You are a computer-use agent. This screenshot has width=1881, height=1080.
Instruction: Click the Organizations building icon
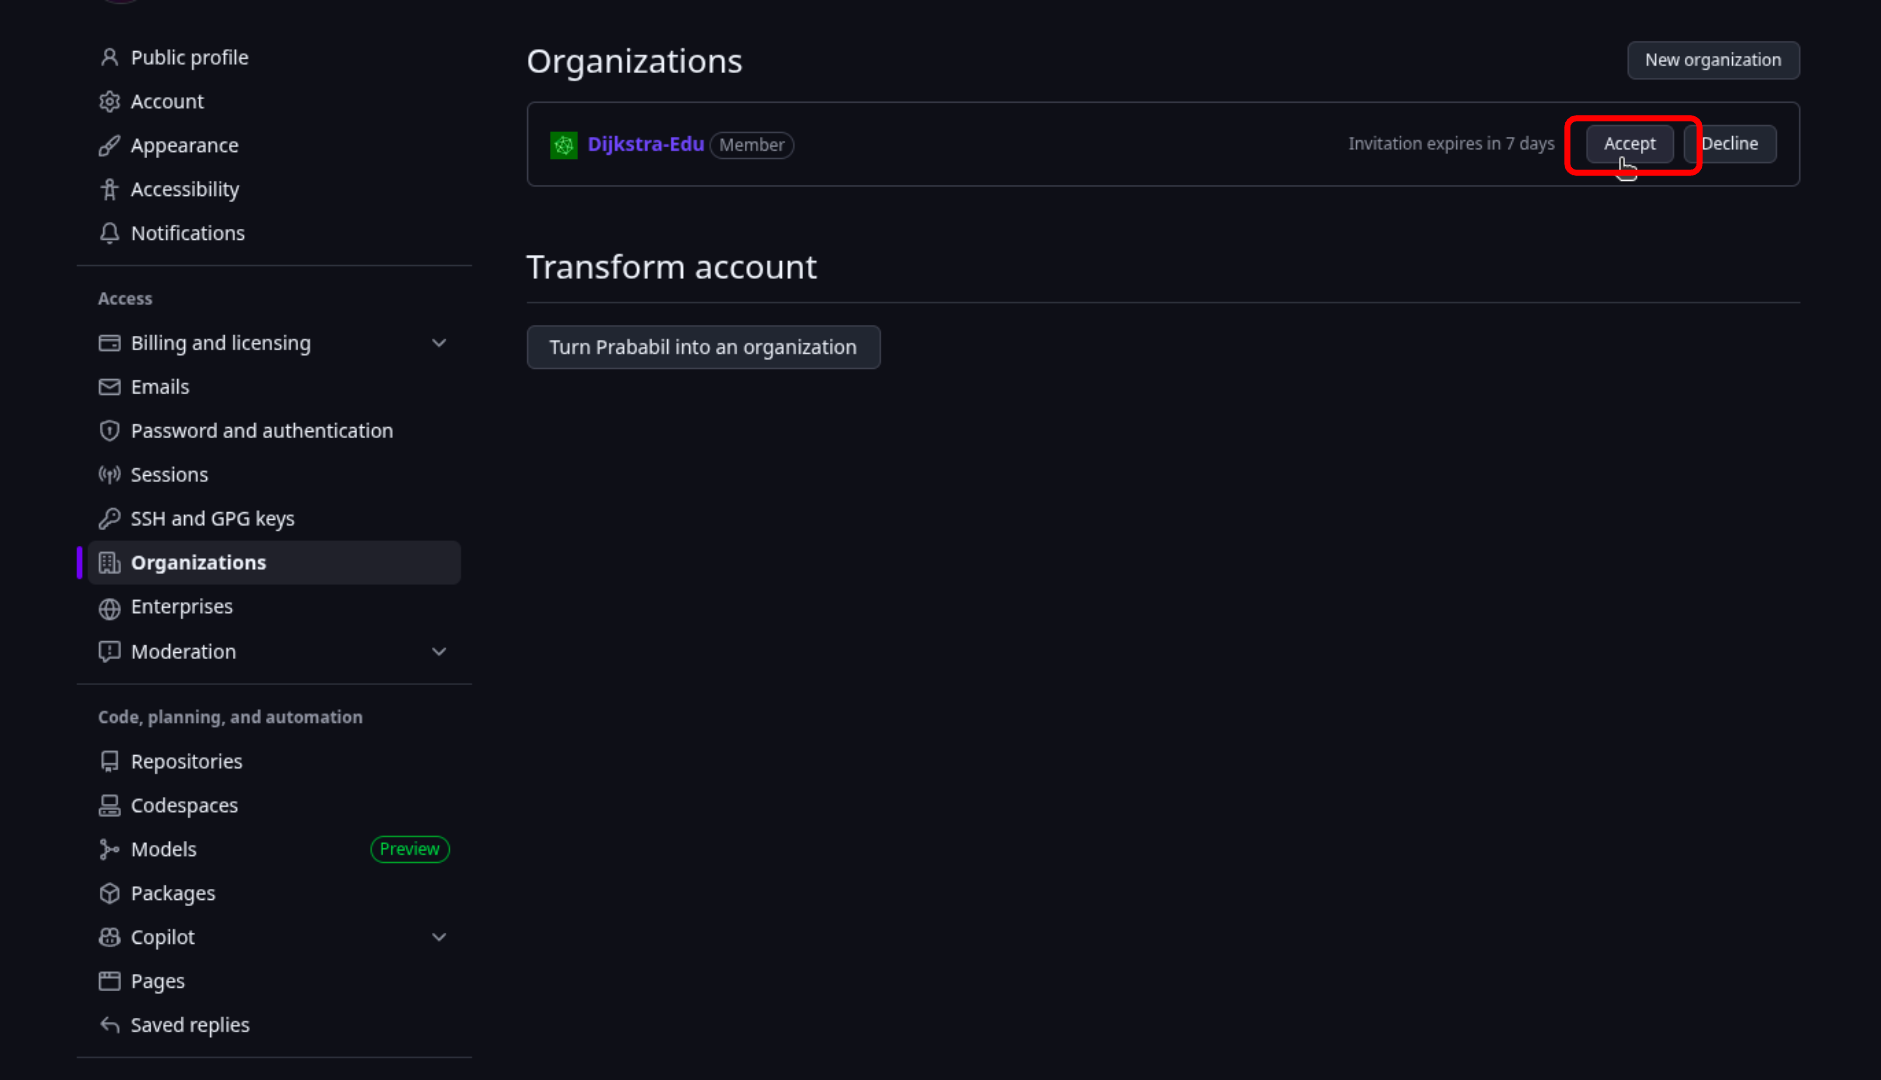[x=109, y=562]
